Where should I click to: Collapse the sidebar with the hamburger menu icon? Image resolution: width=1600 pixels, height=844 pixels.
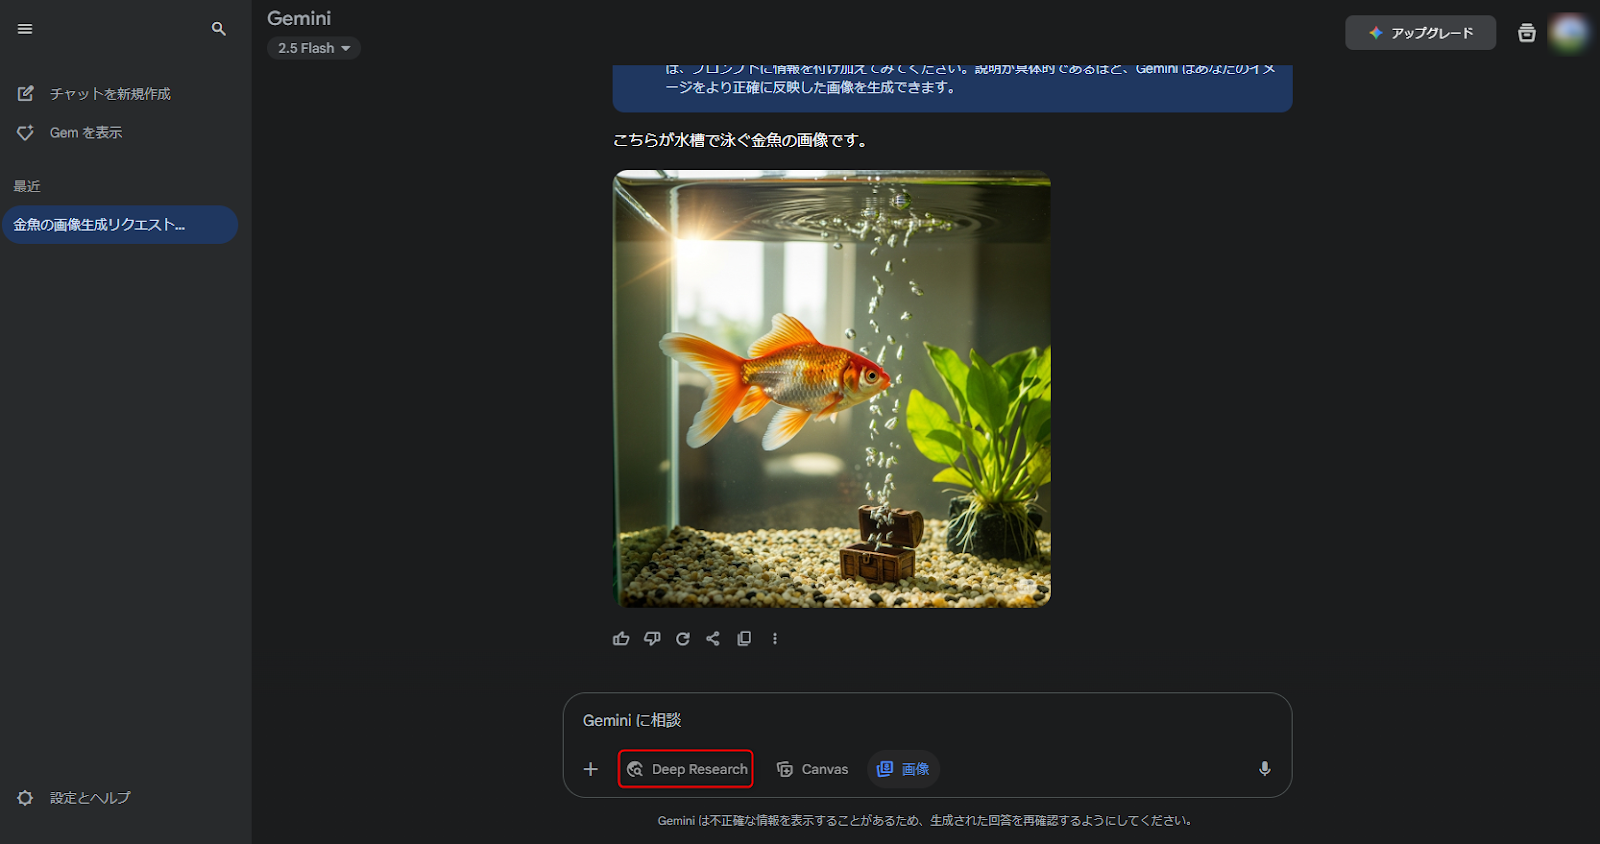[x=25, y=29]
